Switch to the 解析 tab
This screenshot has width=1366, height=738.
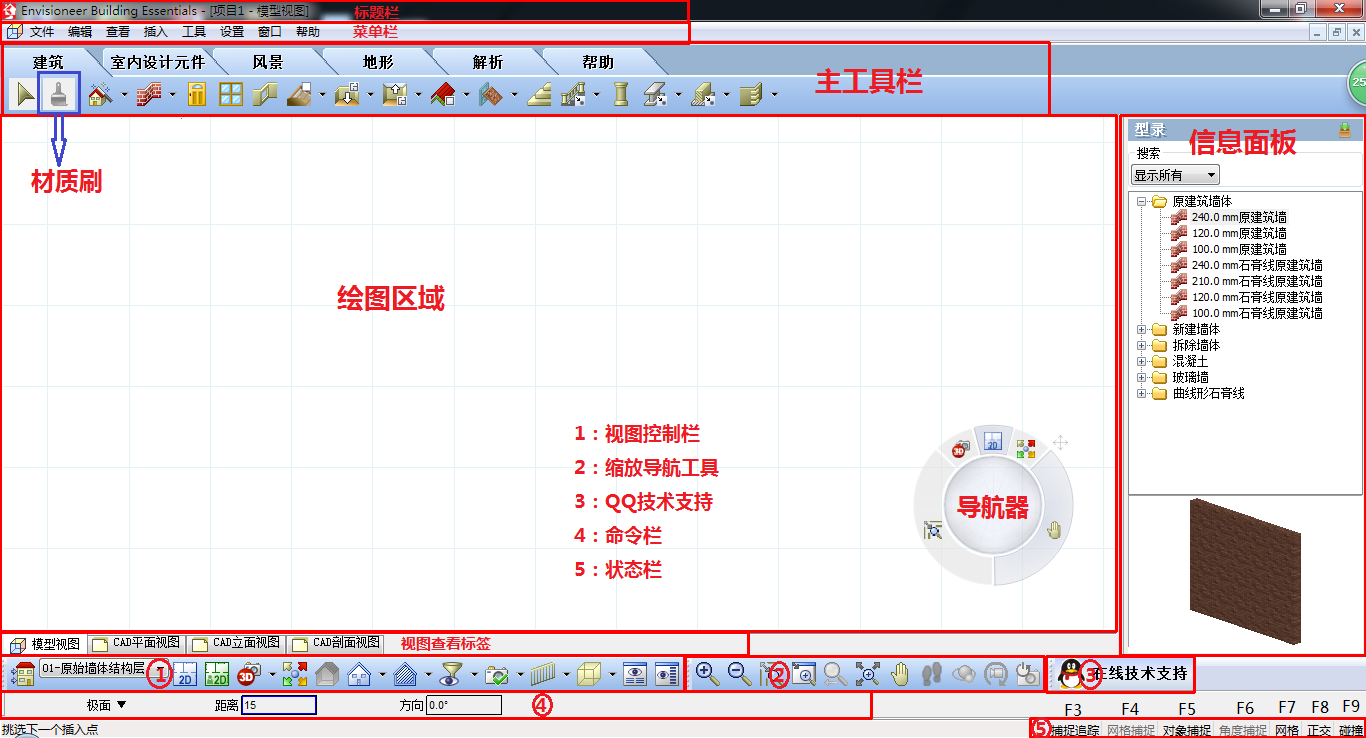pyautogui.click(x=488, y=62)
